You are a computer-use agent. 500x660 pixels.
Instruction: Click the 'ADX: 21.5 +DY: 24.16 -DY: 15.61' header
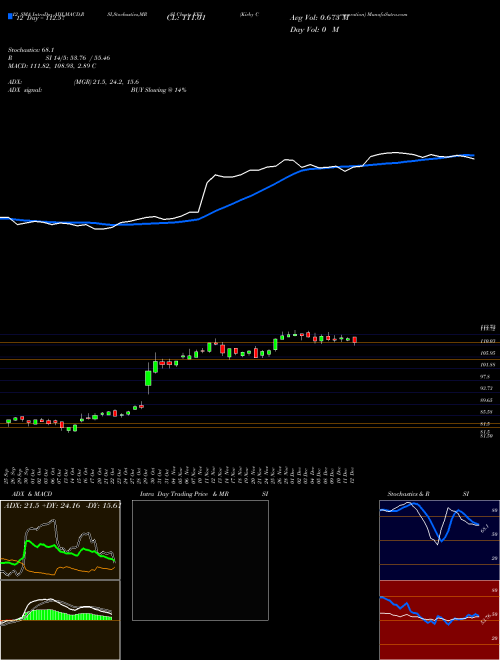[62, 505]
